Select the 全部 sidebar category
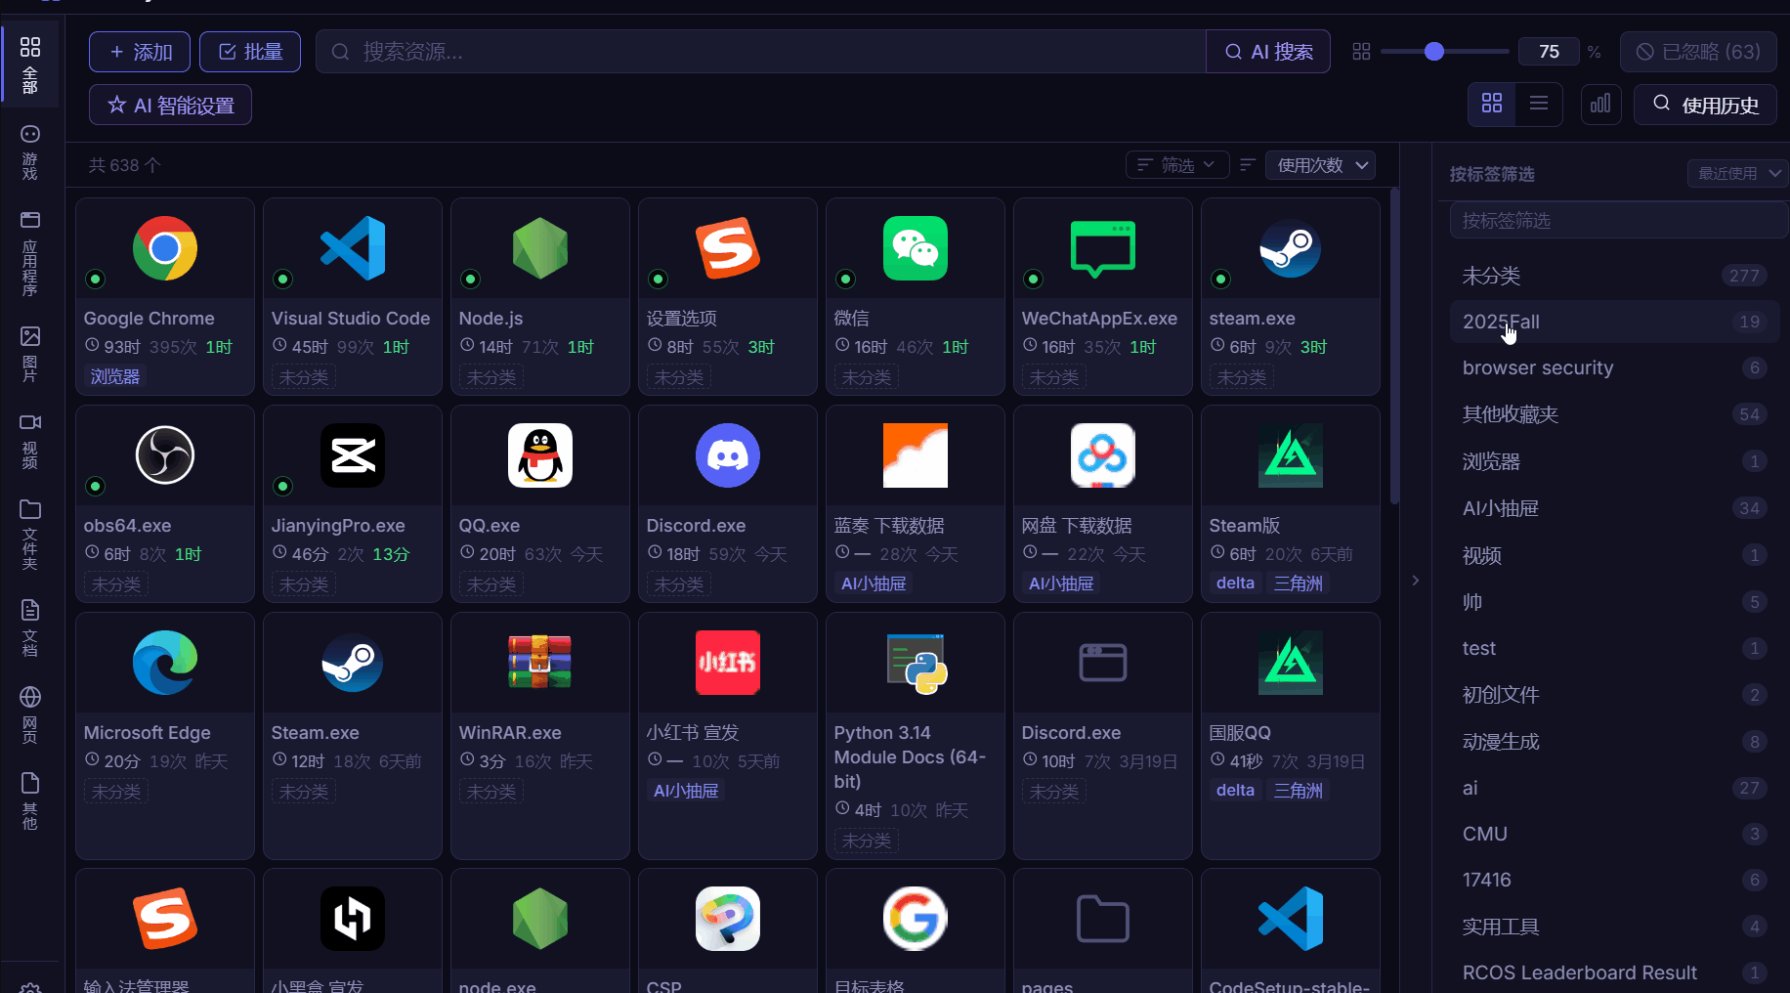The image size is (1790, 993). click(x=30, y=65)
